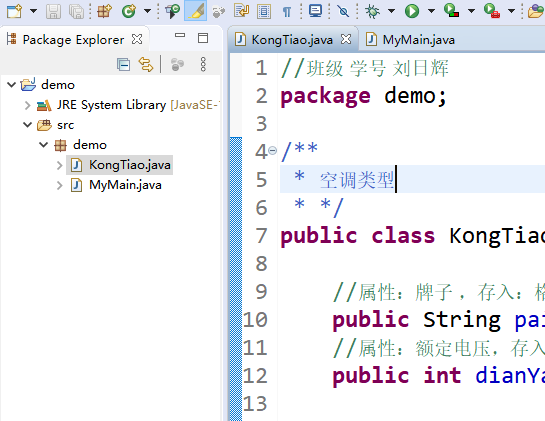Click the Save disk icon
545x421 pixels.
[54, 11]
